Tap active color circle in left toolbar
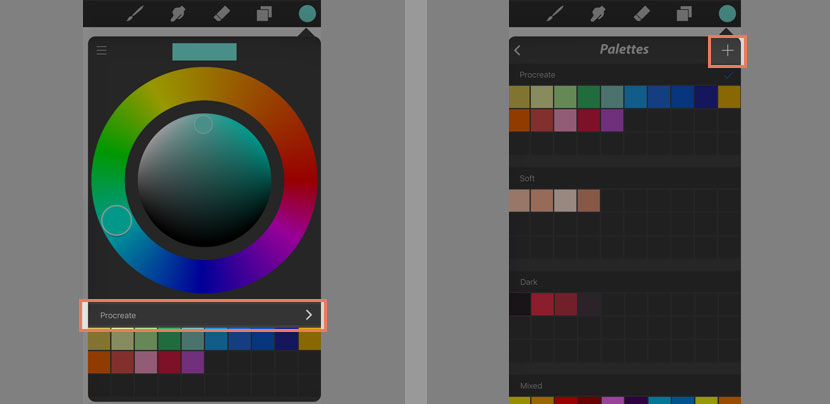This screenshot has width=830, height=404. (x=308, y=14)
